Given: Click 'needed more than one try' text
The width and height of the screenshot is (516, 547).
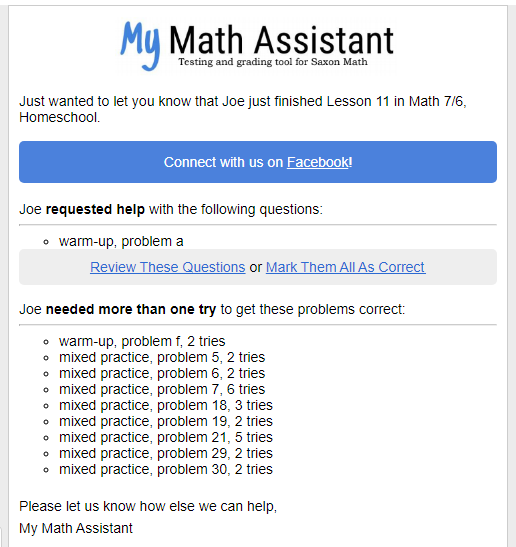Looking at the screenshot, I should (x=131, y=309).
